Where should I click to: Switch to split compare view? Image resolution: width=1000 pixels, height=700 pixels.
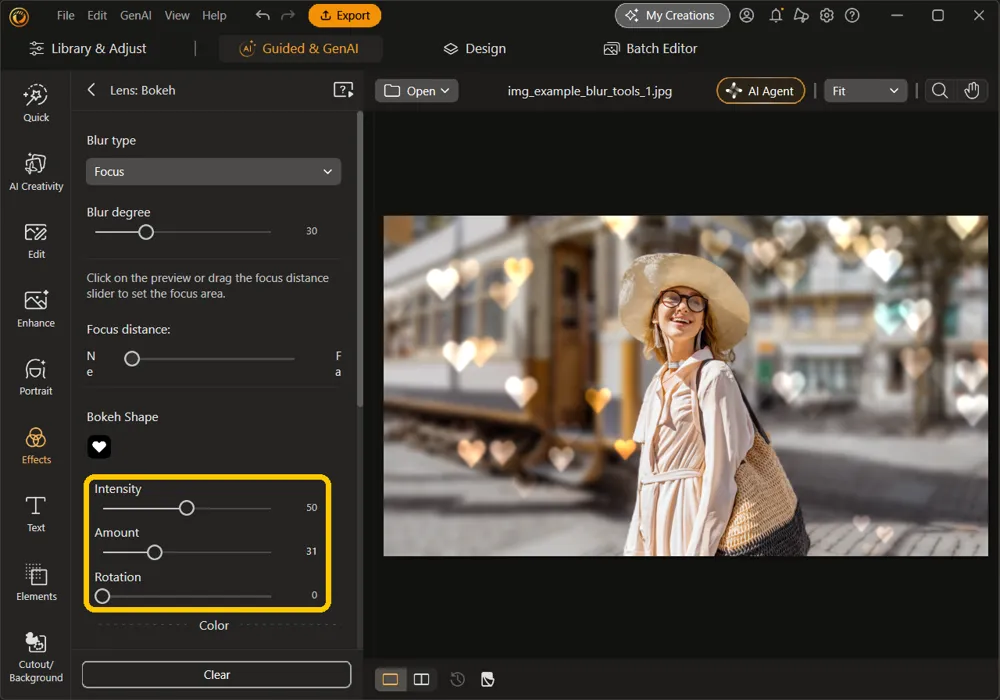(x=422, y=679)
